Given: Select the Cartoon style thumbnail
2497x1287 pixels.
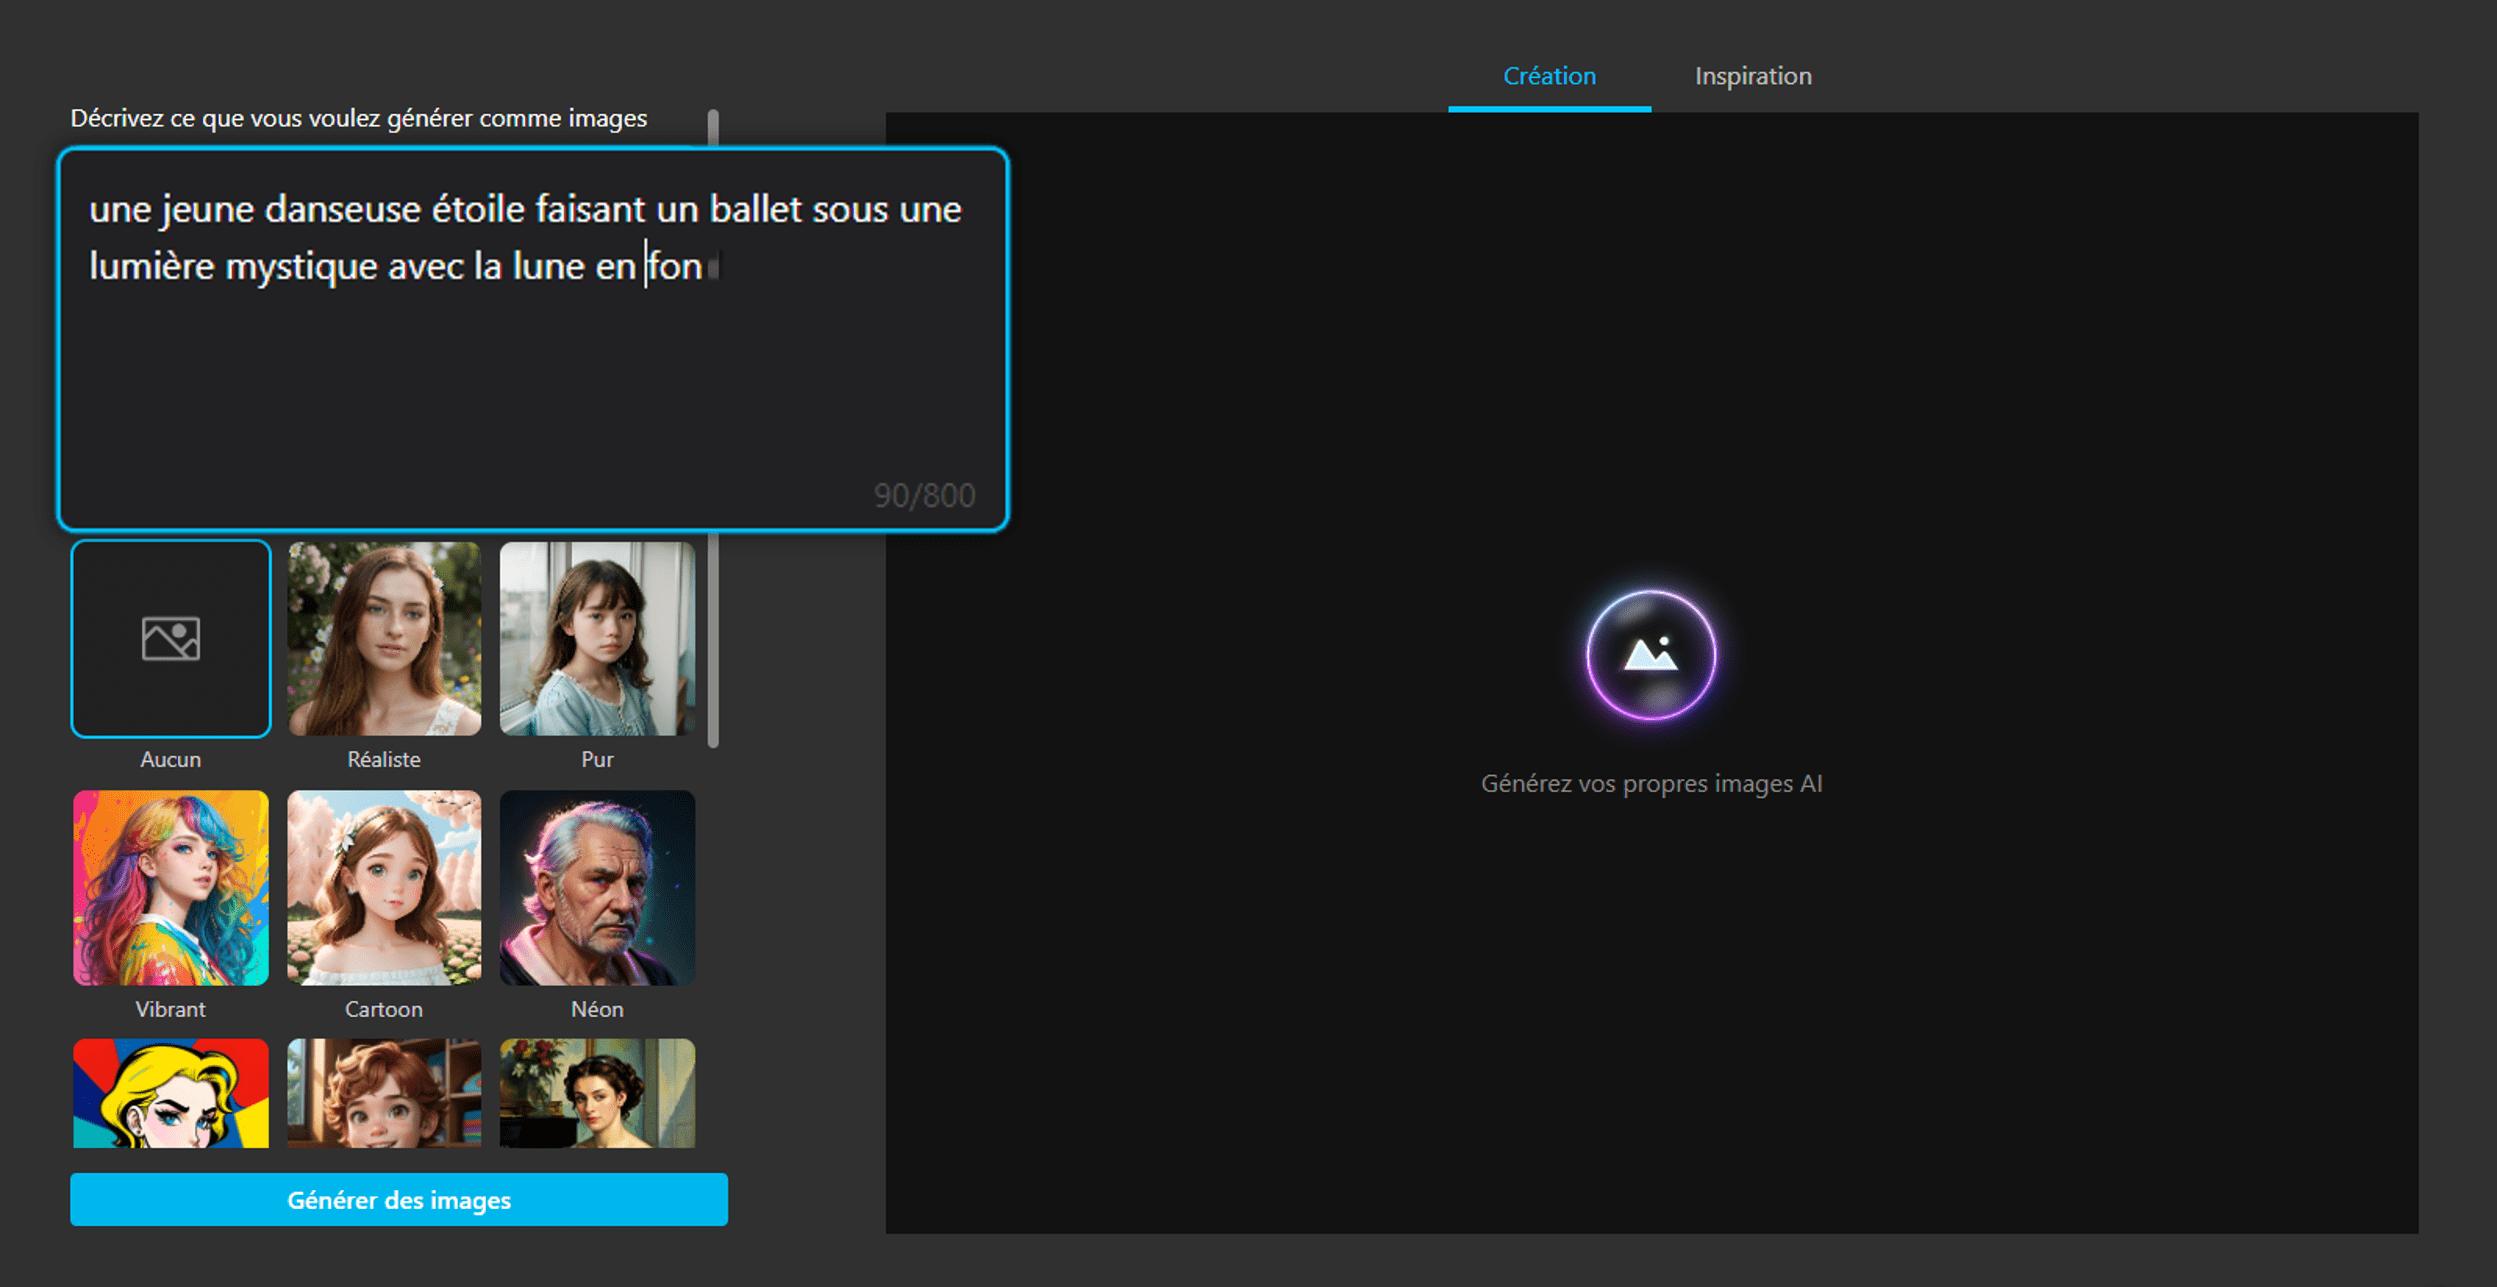Looking at the screenshot, I should 384,887.
